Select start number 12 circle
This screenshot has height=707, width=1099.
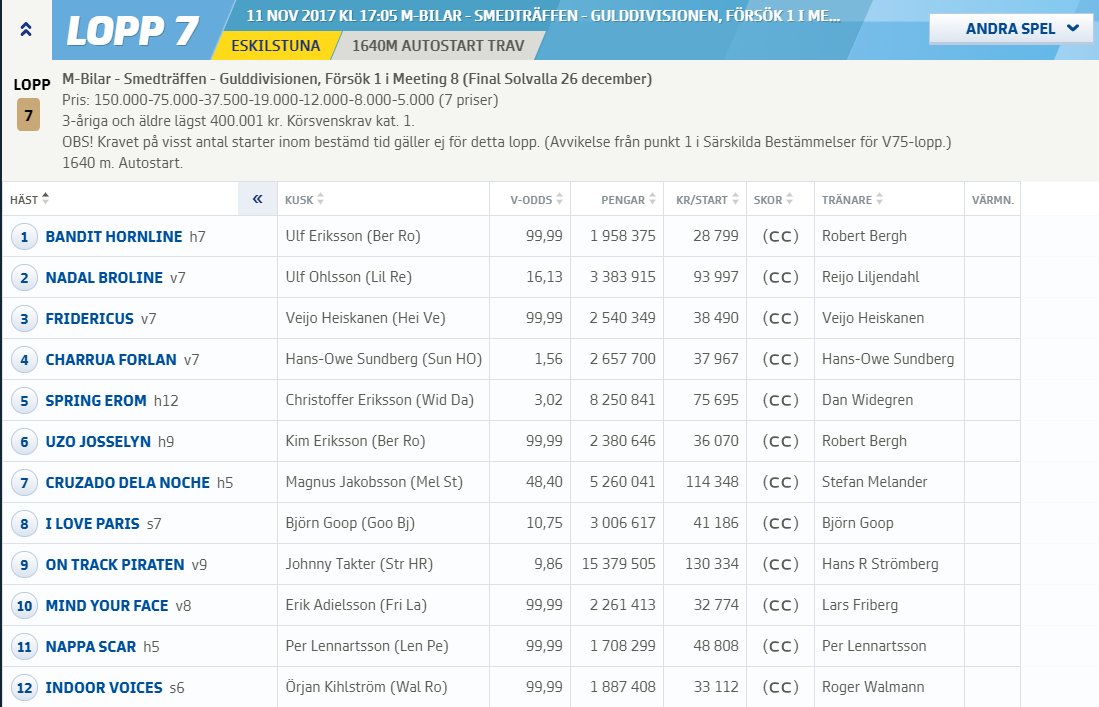24,688
